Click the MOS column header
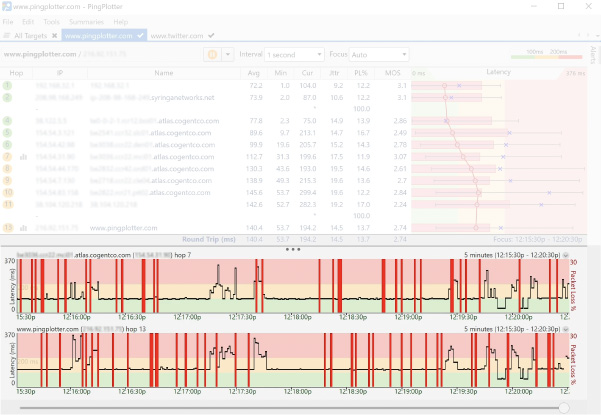The image size is (601, 415). (392, 73)
